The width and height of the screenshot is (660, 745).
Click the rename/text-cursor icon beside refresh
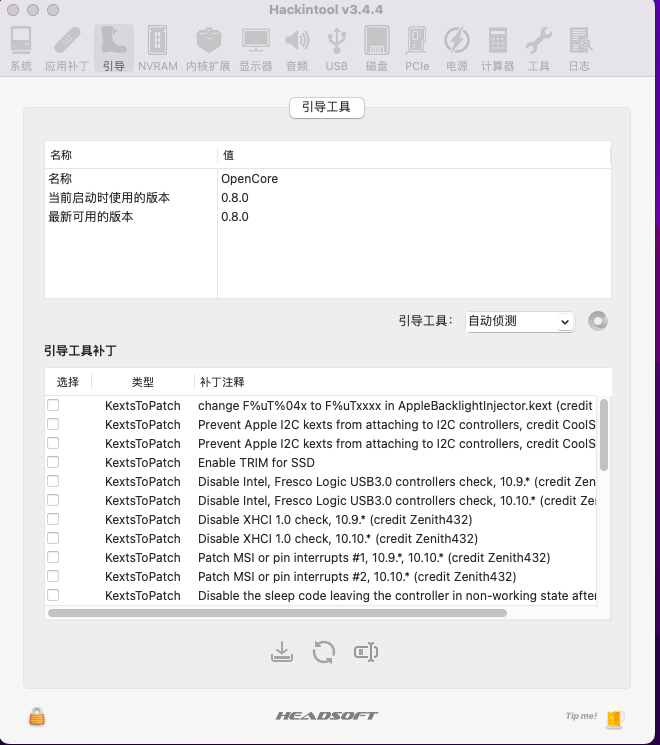366,652
